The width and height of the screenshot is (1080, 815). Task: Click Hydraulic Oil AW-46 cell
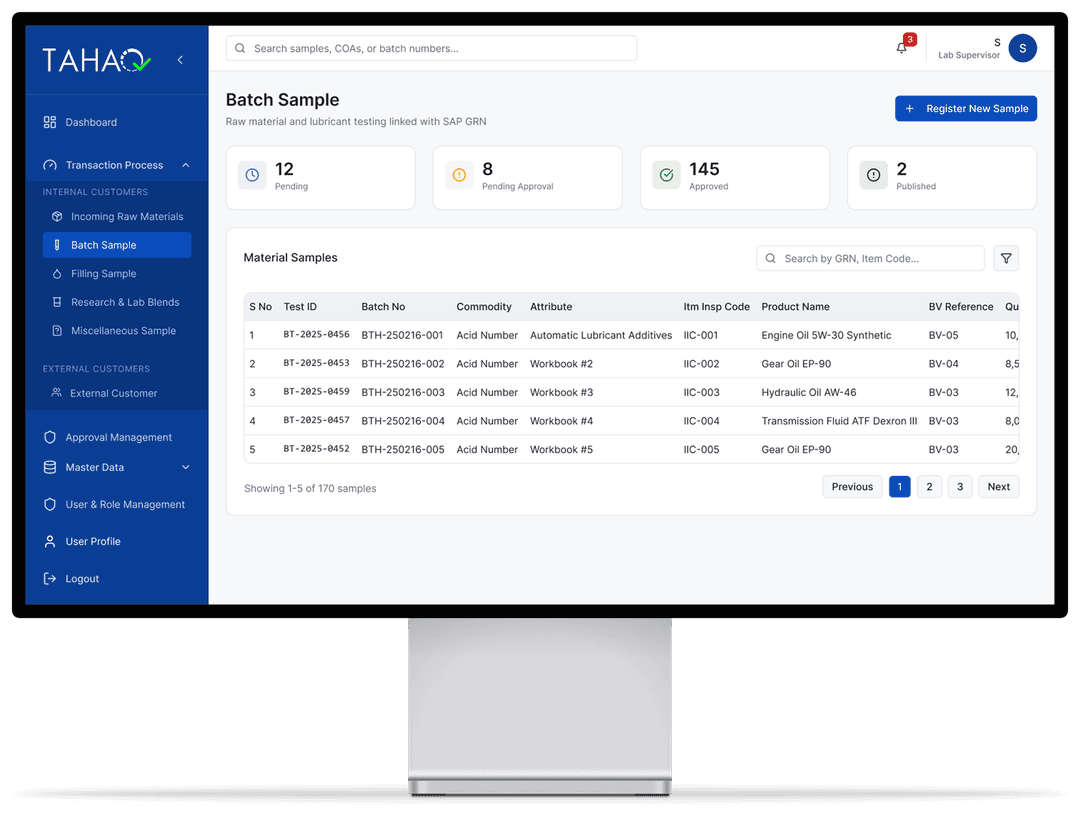coord(809,392)
